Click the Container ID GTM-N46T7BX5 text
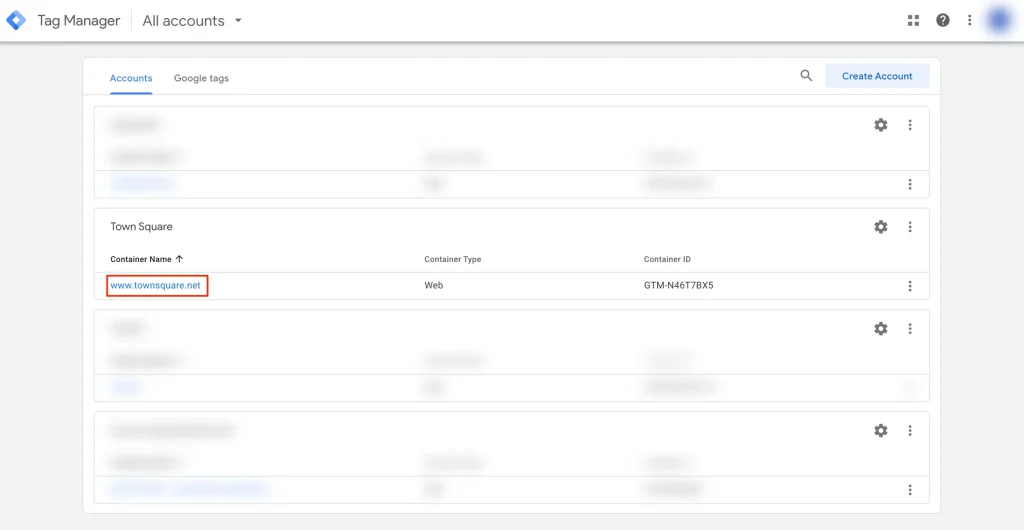1024x530 pixels. 678,286
